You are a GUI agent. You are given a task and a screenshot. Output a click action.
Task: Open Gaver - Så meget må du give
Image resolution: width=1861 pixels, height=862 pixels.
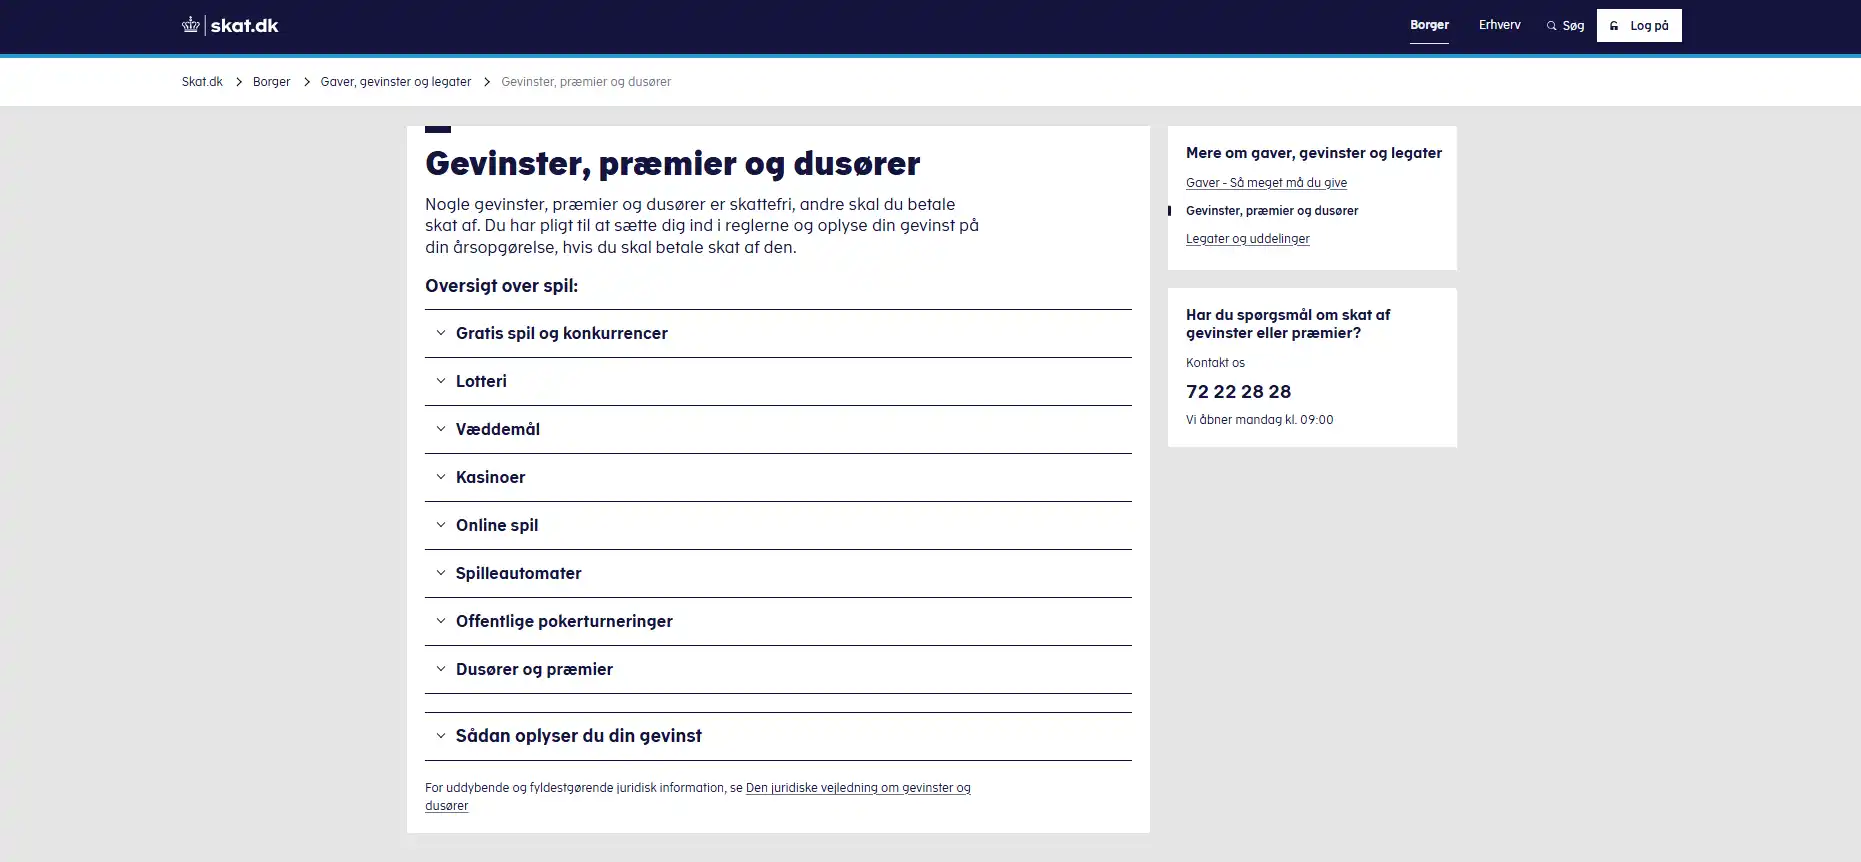coord(1266,183)
